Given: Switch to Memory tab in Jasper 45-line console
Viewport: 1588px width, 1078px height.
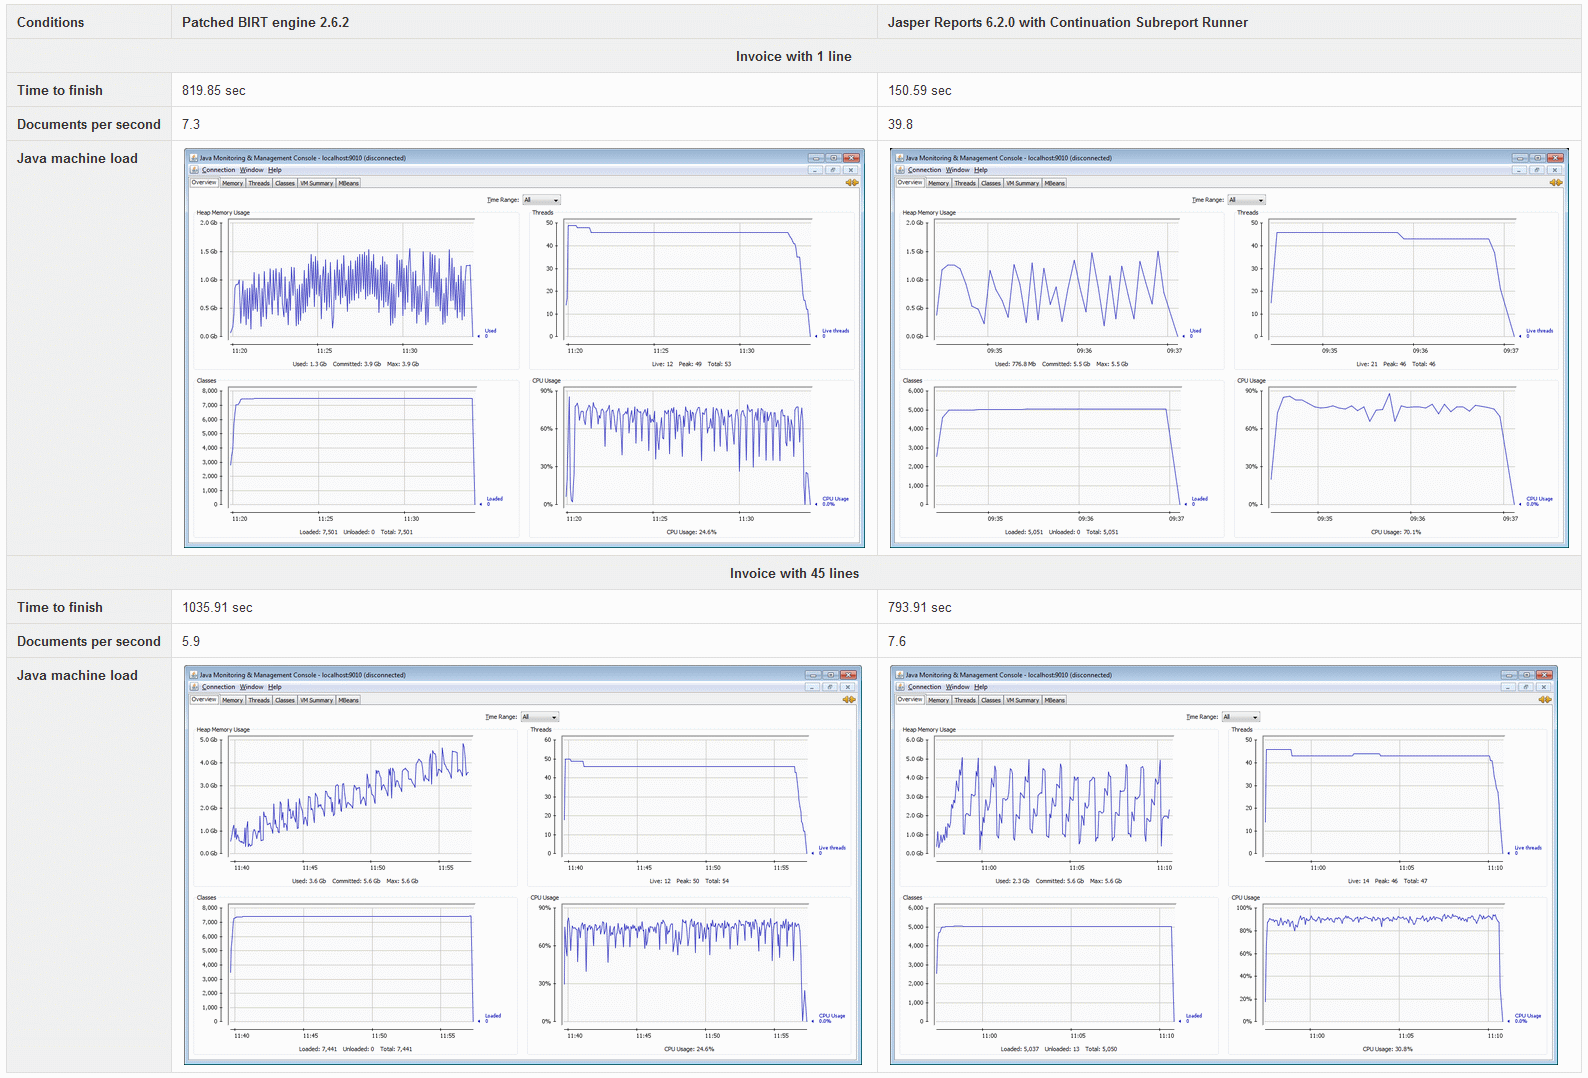Looking at the screenshot, I should [939, 700].
